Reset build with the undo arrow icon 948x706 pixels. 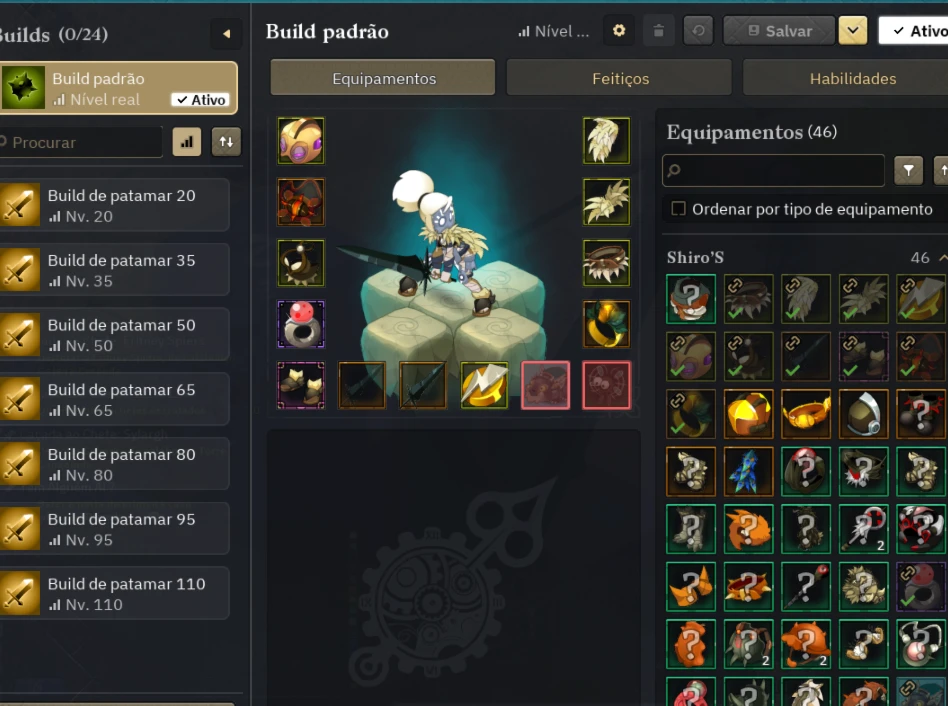(698, 30)
